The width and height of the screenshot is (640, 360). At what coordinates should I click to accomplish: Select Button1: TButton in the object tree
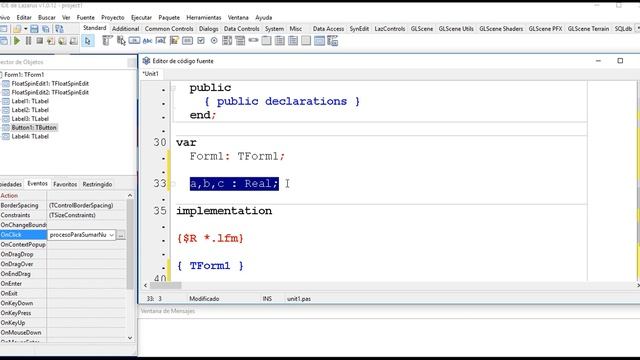[34, 128]
